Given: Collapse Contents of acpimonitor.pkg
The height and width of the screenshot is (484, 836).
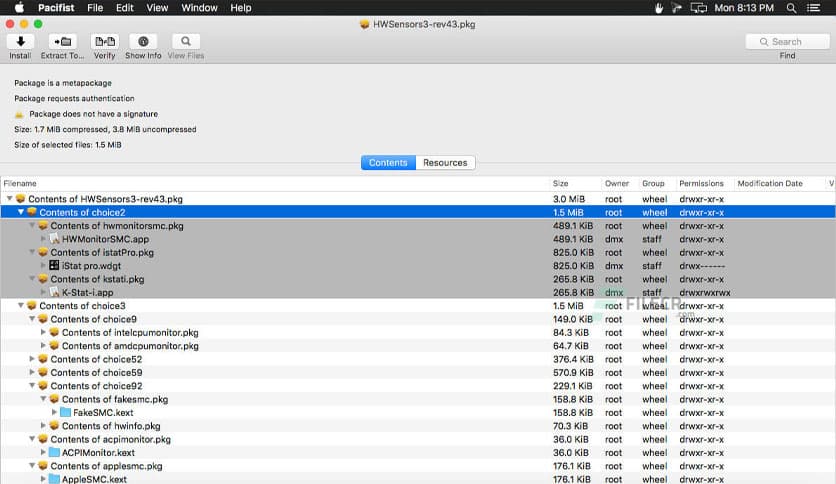Looking at the screenshot, I should pyautogui.click(x=32, y=439).
